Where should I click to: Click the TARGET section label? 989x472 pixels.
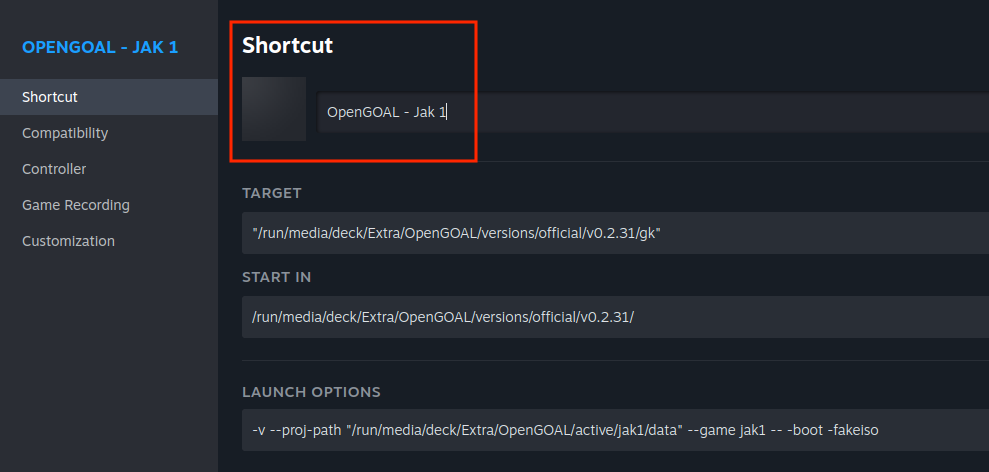tap(271, 193)
